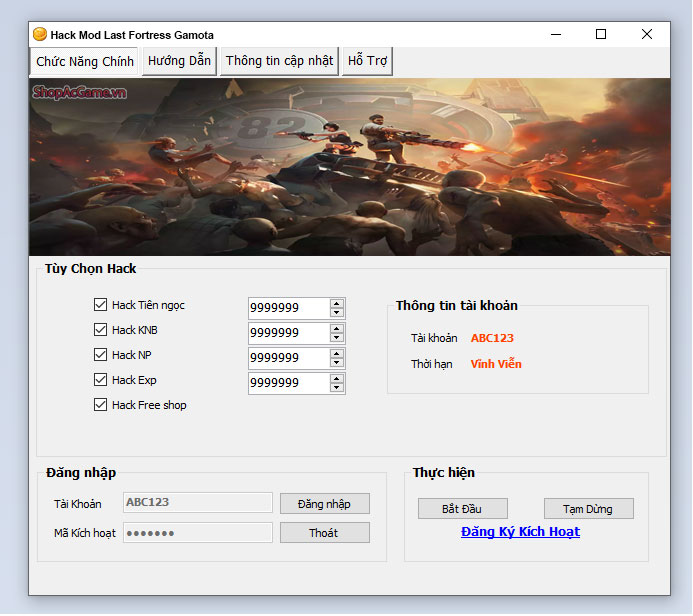Toggle the Hack KNB checkbox

[100, 330]
